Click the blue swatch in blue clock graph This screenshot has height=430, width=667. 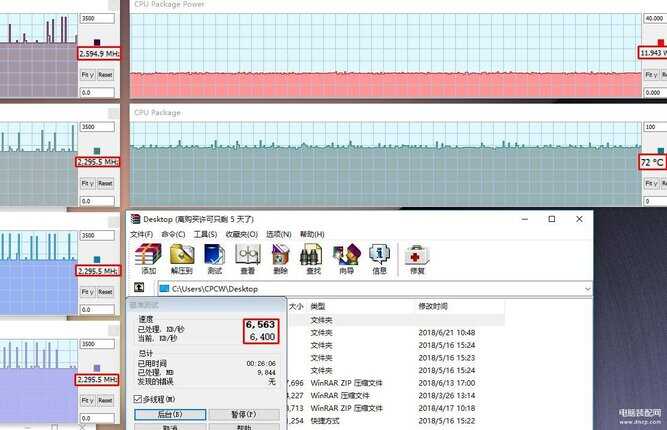pos(97,259)
